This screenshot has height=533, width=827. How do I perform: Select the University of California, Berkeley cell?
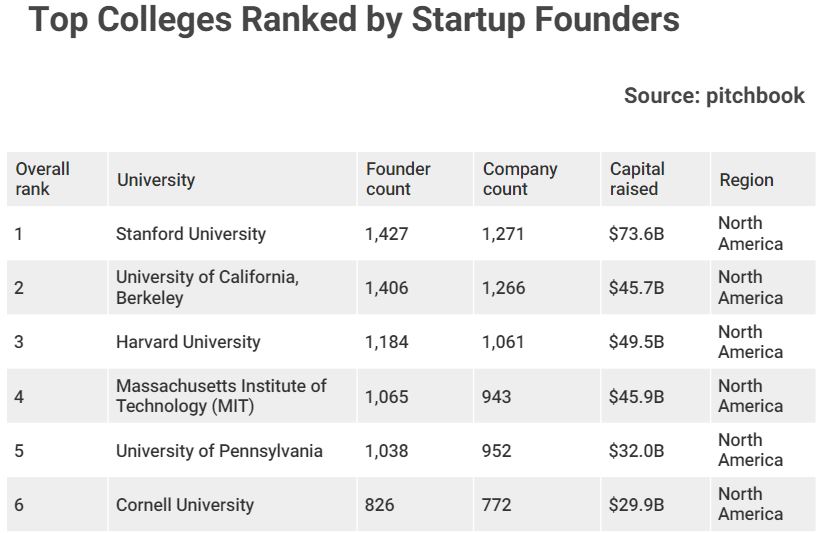click(207, 288)
